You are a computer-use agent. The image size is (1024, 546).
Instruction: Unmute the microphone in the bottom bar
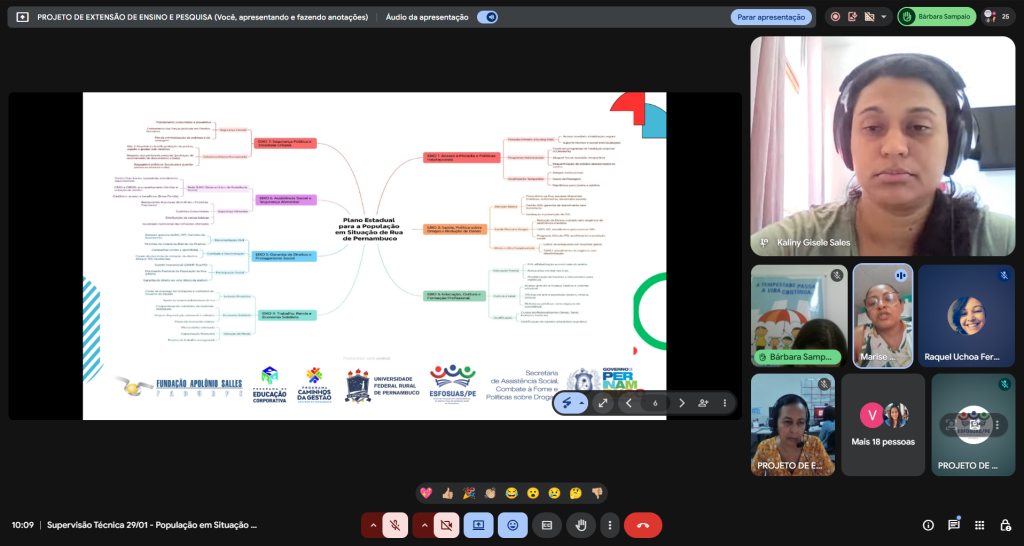click(395, 525)
